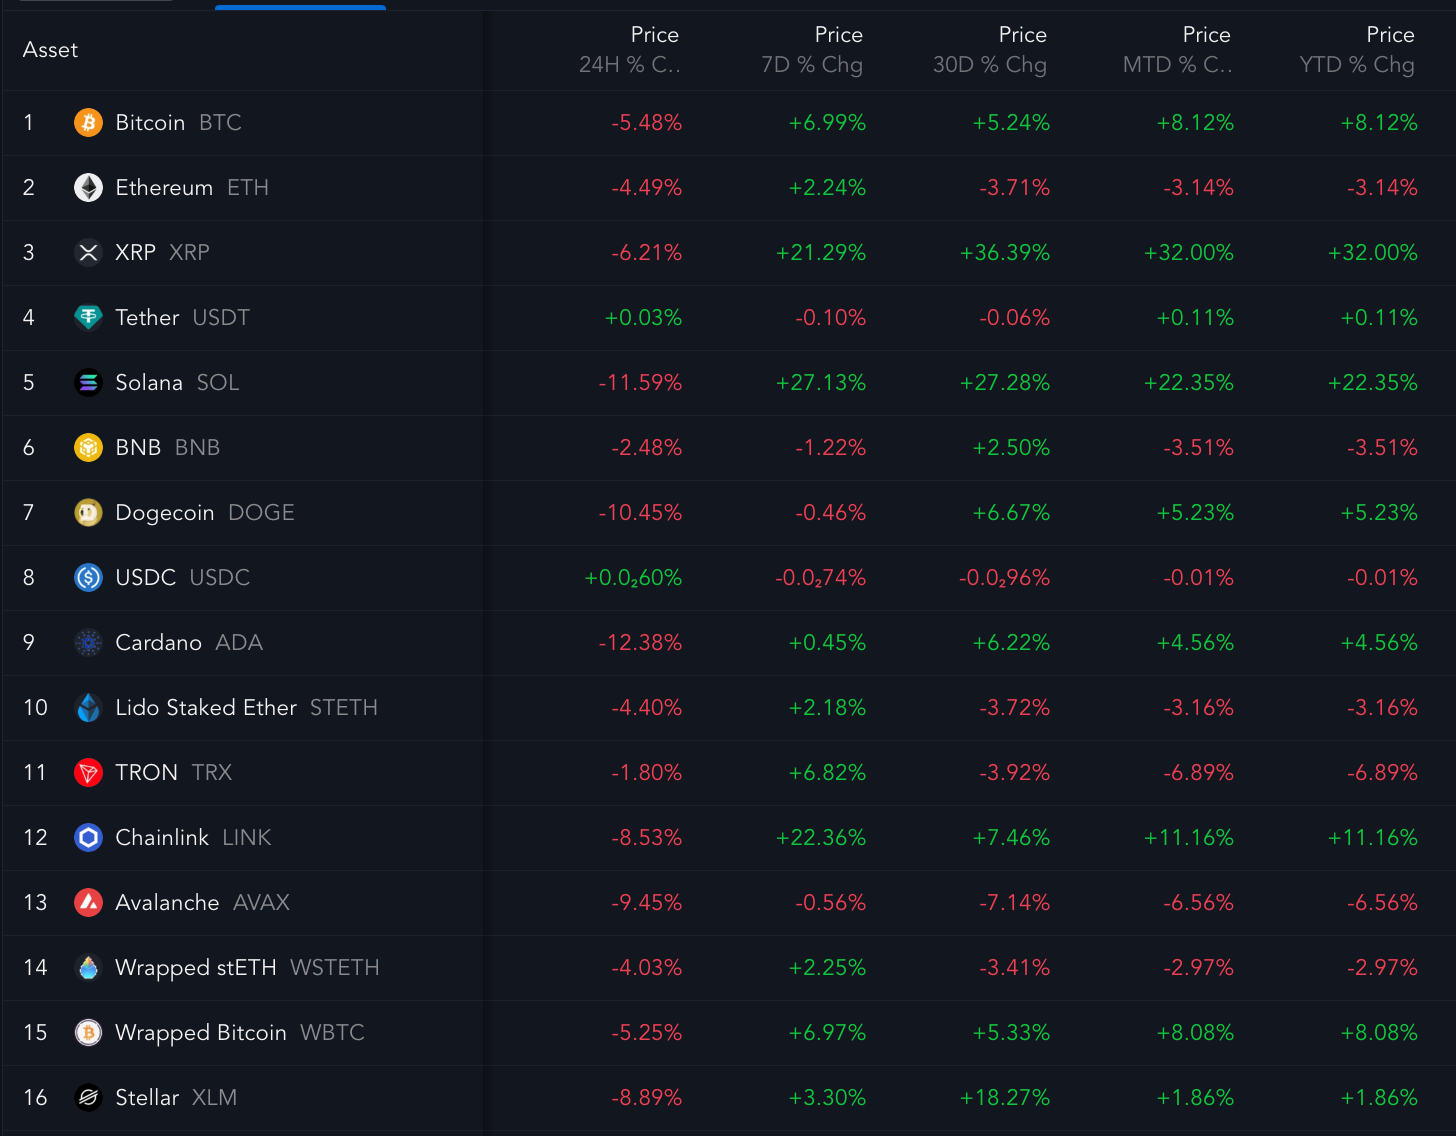
Task: Click Dogecoin 30D change +6.67%
Action: coord(1011,513)
